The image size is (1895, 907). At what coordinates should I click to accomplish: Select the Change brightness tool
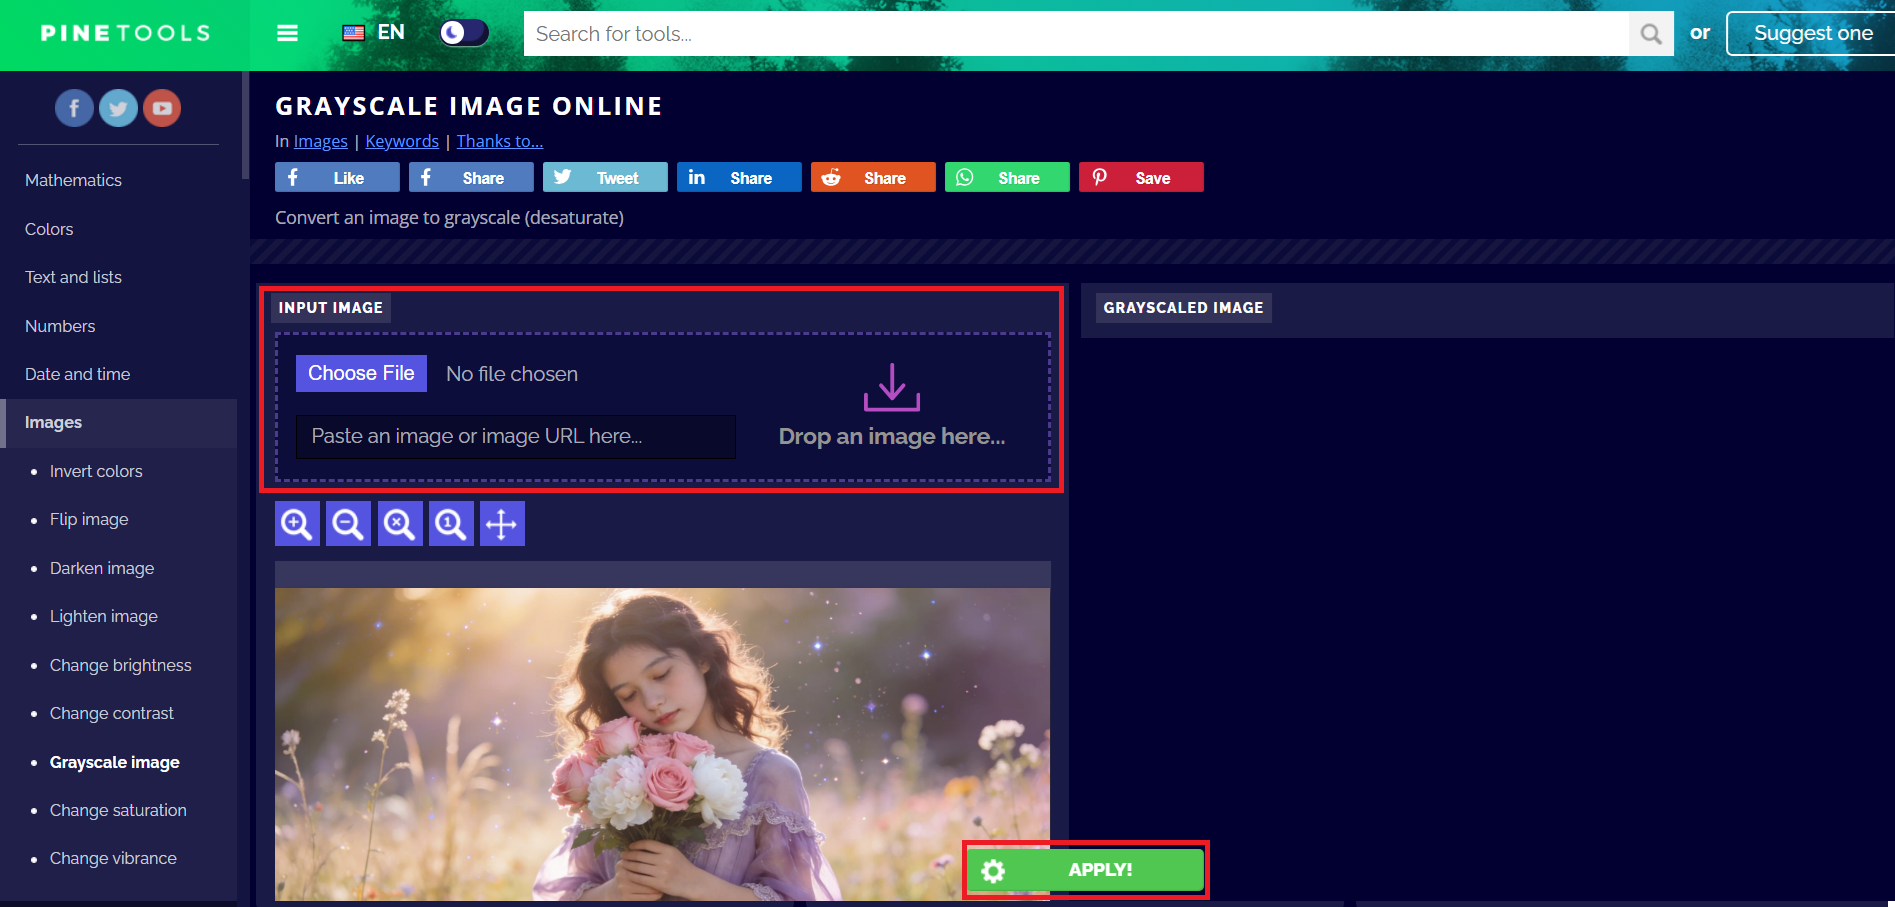point(121,665)
